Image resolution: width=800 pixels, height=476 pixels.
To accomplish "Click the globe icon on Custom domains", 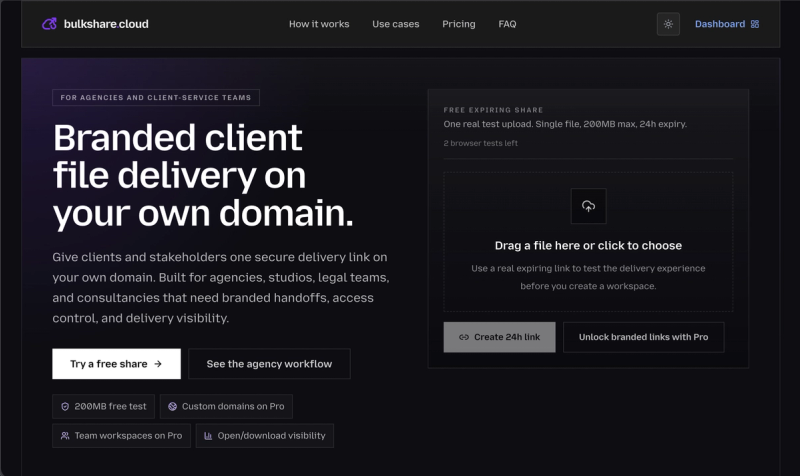I will pyautogui.click(x=172, y=407).
